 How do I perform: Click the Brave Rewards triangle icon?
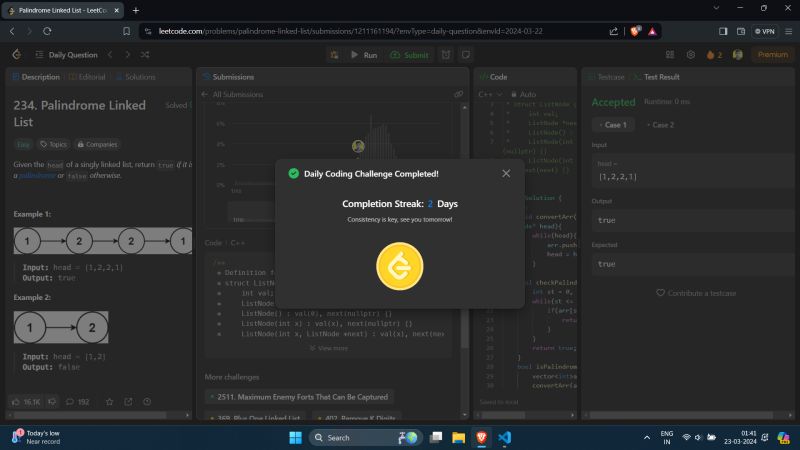pos(652,31)
